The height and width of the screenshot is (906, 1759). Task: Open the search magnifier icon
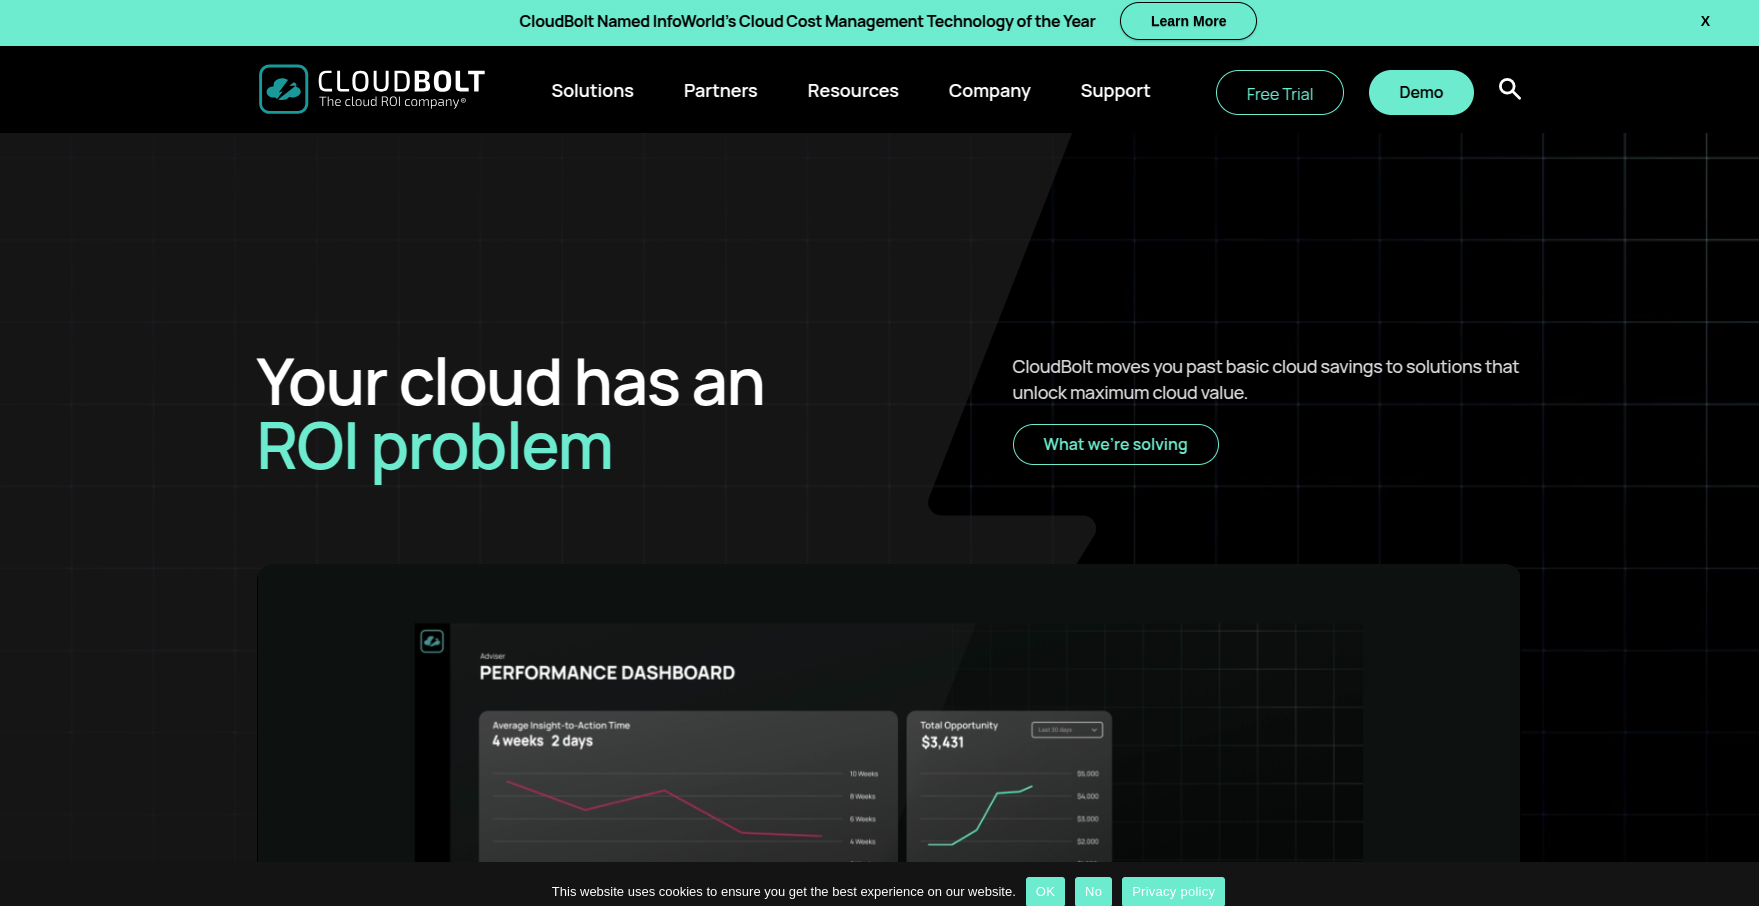pos(1509,90)
